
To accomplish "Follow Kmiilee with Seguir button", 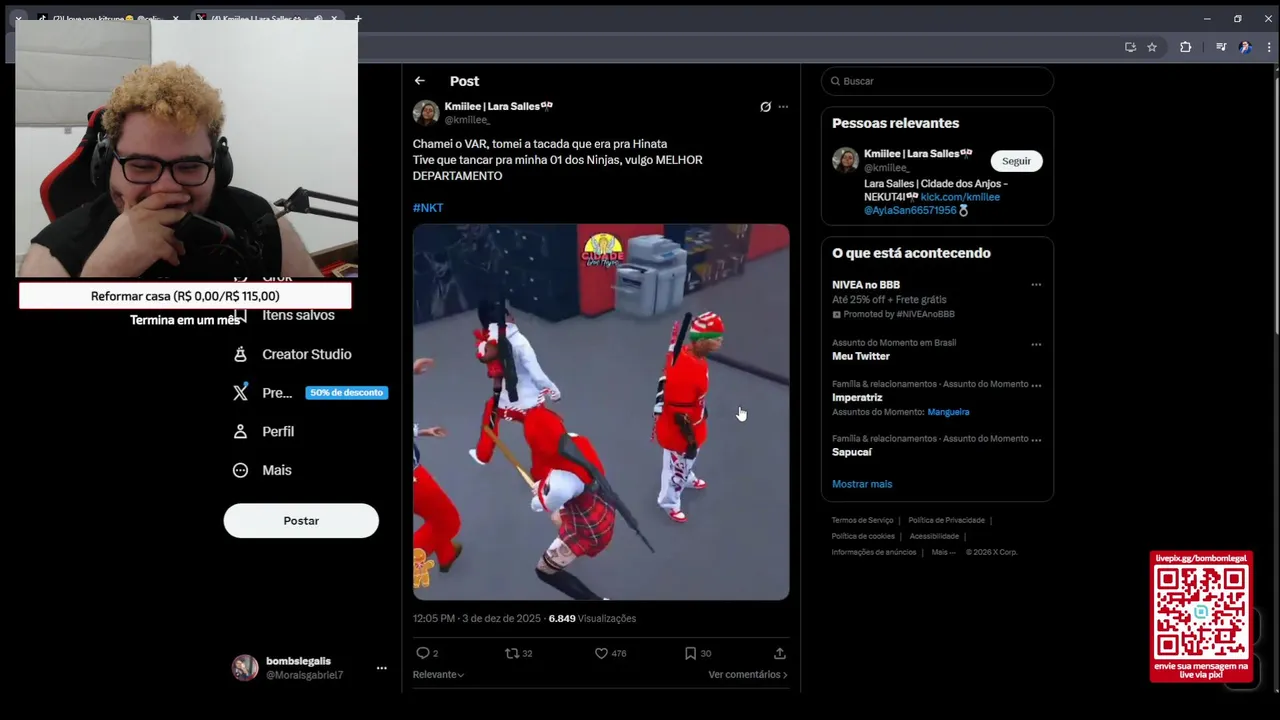I will (1016, 161).
